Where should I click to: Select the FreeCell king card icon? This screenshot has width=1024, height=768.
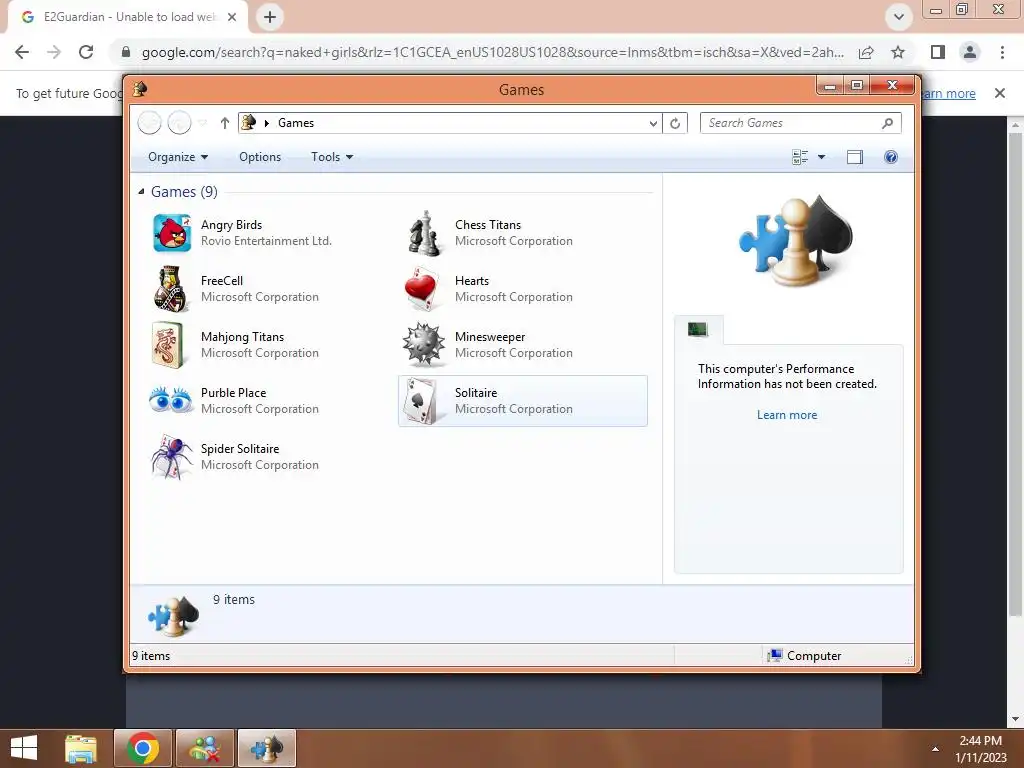[x=170, y=289]
